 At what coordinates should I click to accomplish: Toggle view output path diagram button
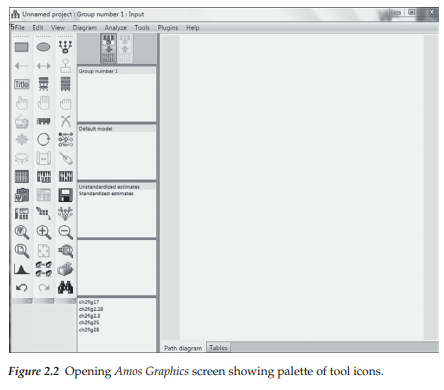[125, 49]
